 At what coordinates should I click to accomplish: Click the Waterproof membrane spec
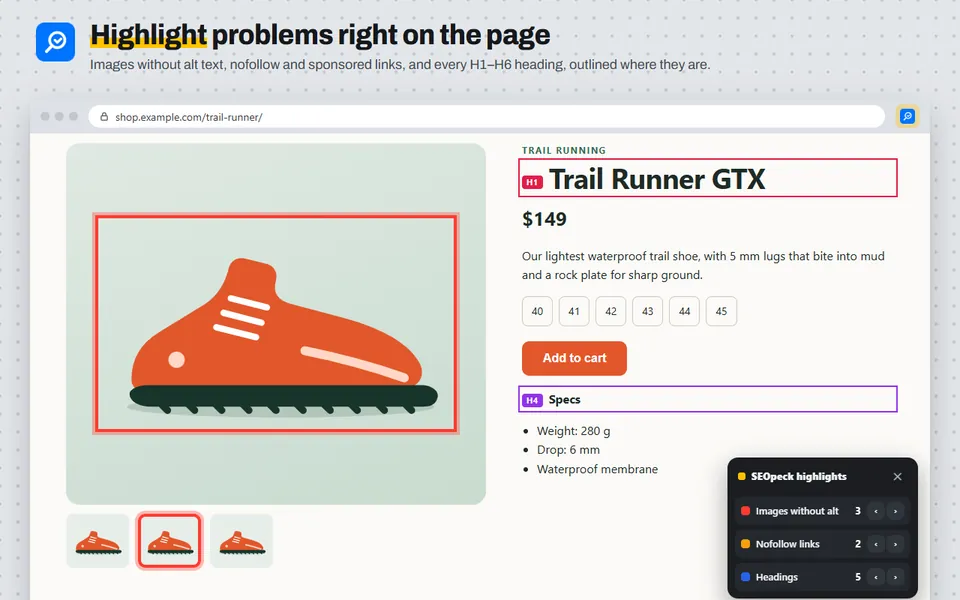click(x=598, y=469)
